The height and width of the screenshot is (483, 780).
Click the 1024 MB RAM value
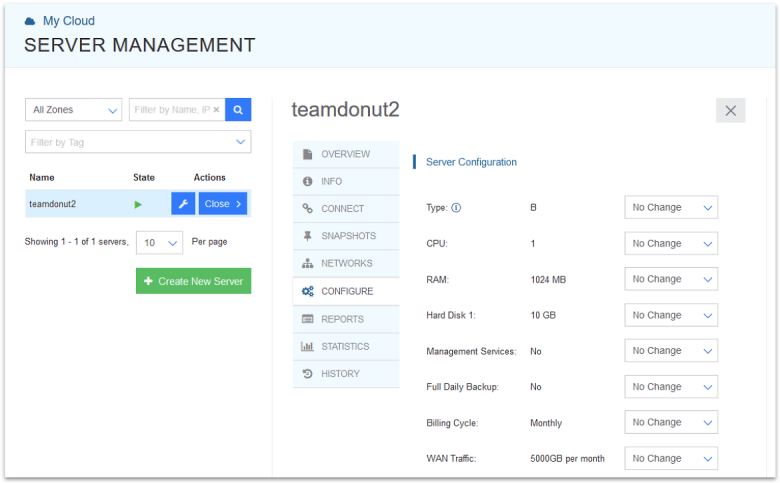click(x=548, y=280)
